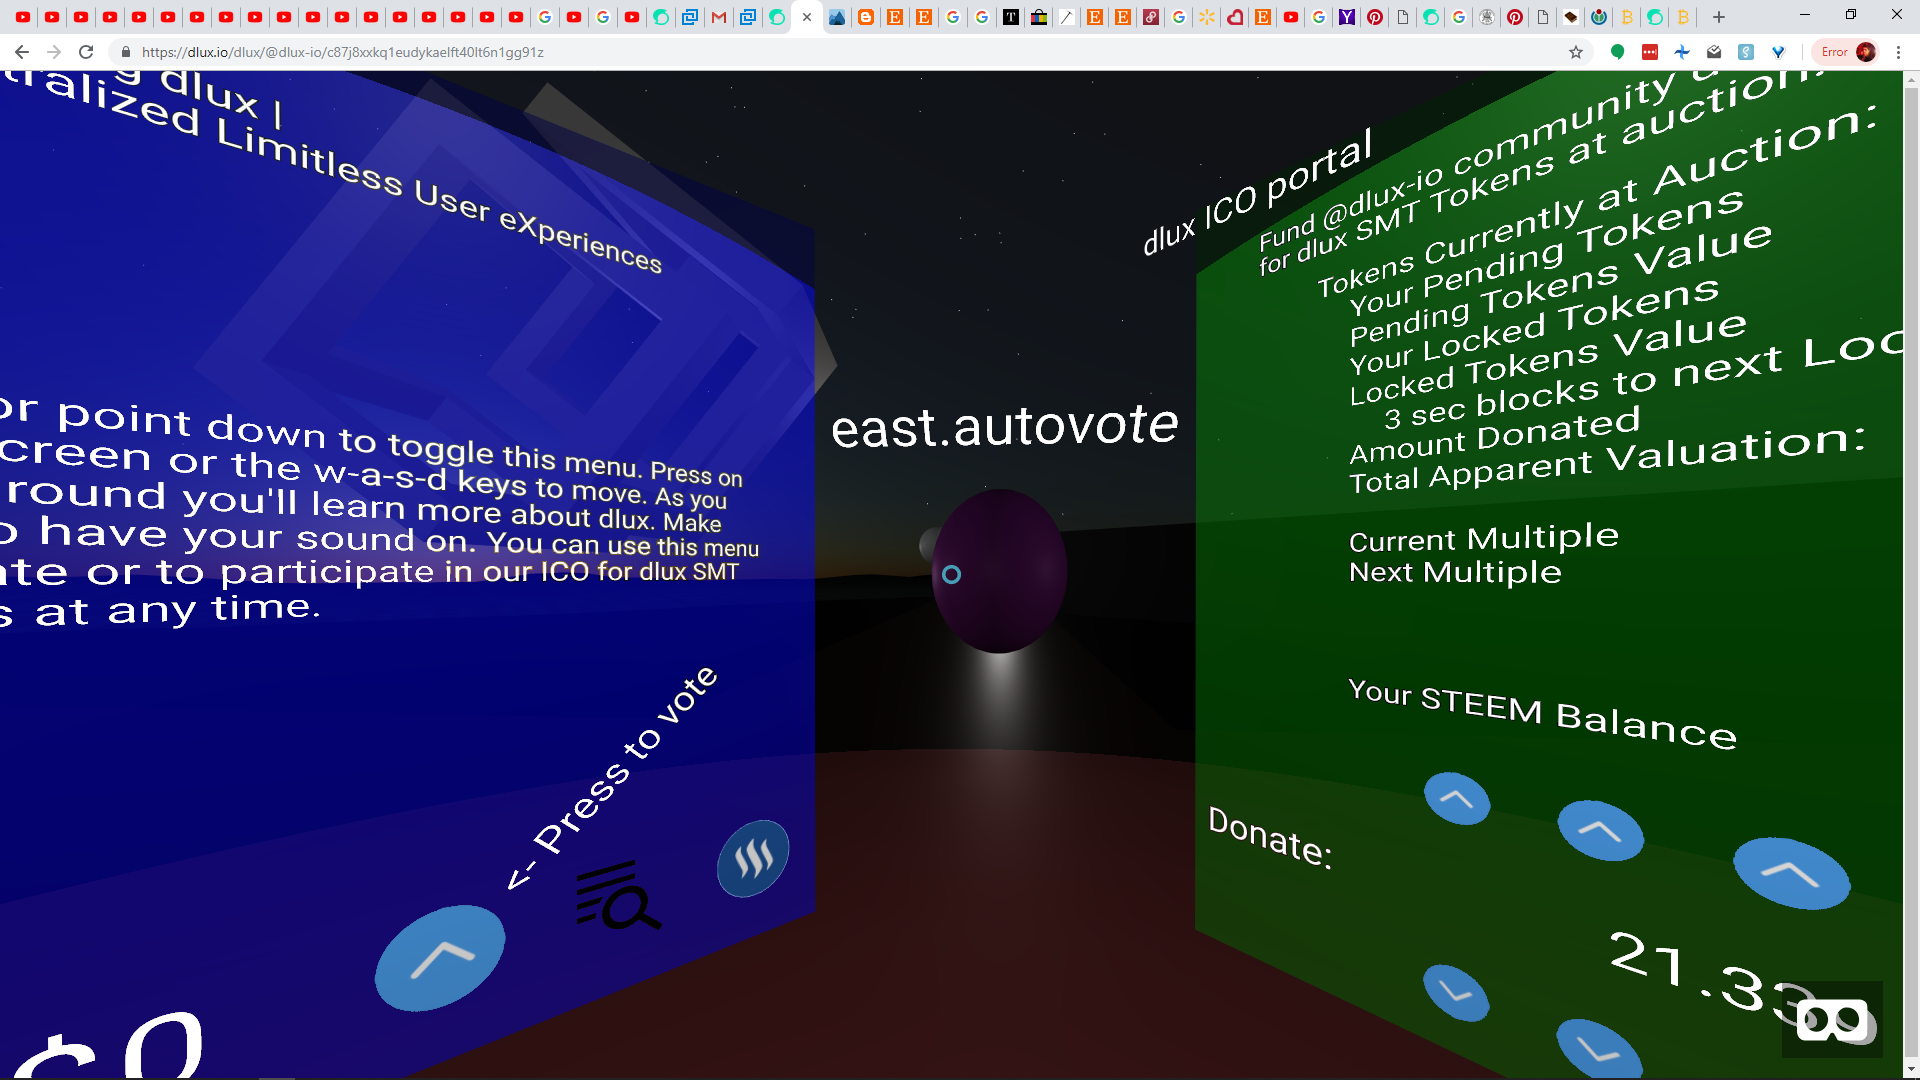Click 'Current Multiple' text
This screenshot has width=1920, height=1080.
point(1483,538)
